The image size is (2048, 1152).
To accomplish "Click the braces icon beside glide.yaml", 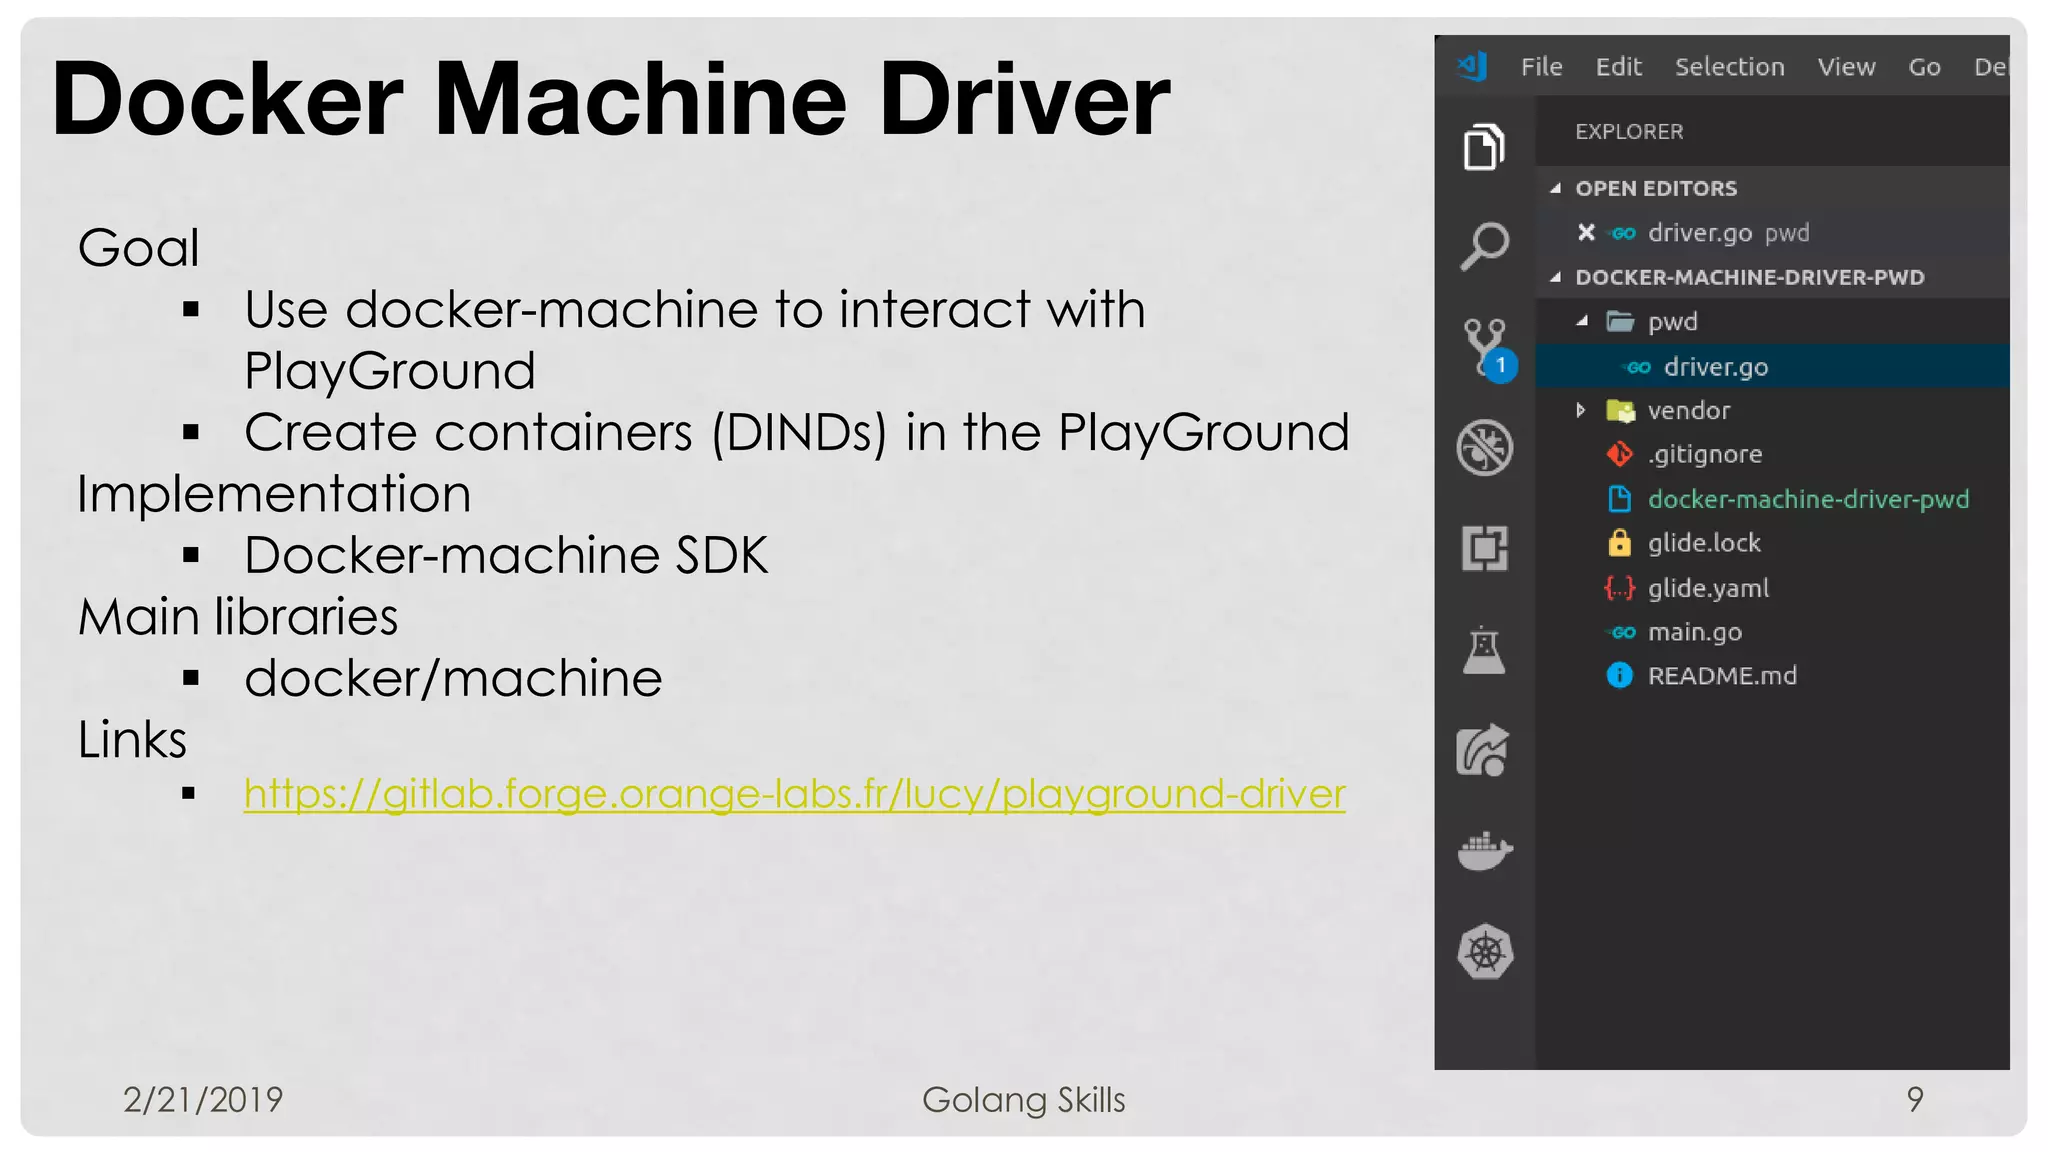I will point(1620,588).
